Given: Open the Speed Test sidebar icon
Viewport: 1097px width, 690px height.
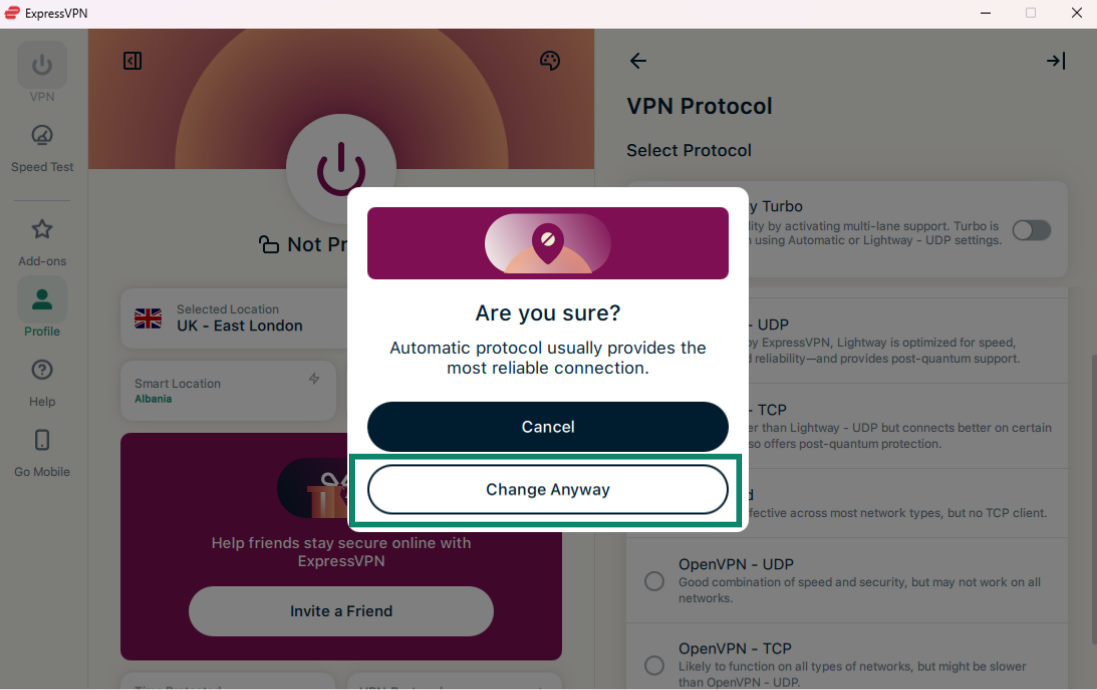Looking at the screenshot, I should [42, 135].
